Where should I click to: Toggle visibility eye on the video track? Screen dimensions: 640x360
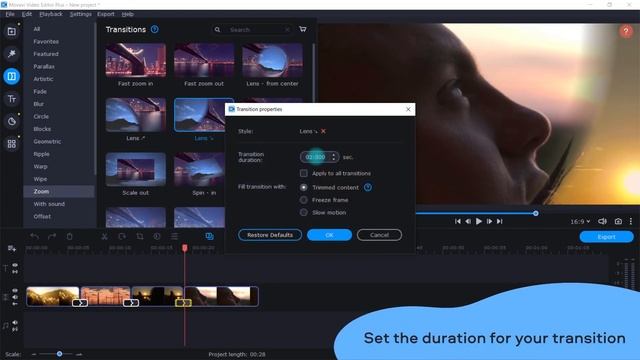click(x=15, y=291)
